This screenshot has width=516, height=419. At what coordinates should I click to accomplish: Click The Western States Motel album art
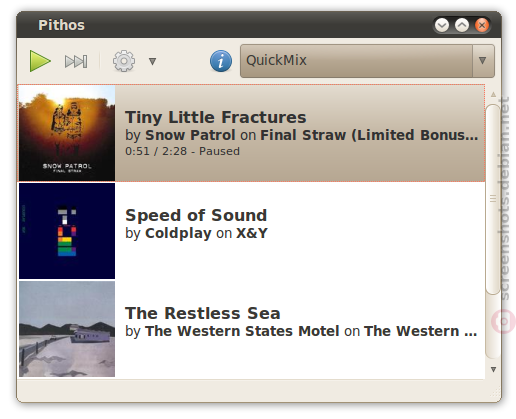click(x=67, y=329)
